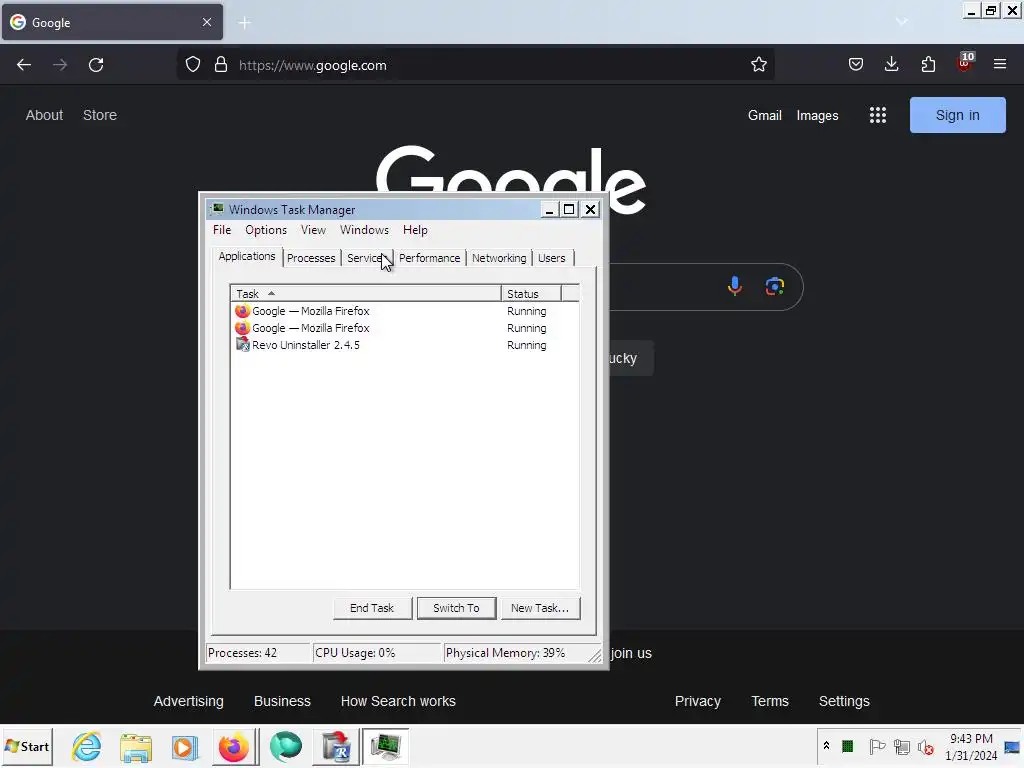Open Advertising footer link
1024x768 pixels.
(x=189, y=701)
